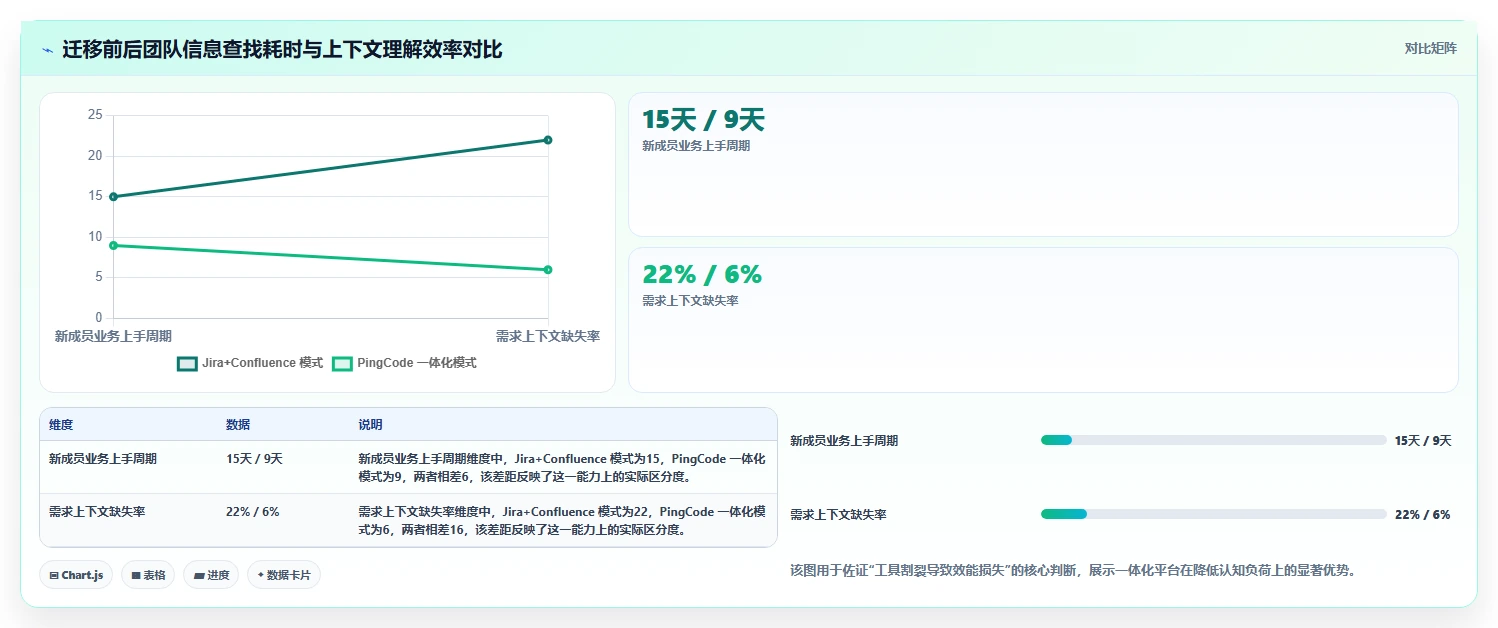Click the 数据卡片 chip icon
Image resolution: width=1498 pixels, height=628 pixels.
click(261, 575)
